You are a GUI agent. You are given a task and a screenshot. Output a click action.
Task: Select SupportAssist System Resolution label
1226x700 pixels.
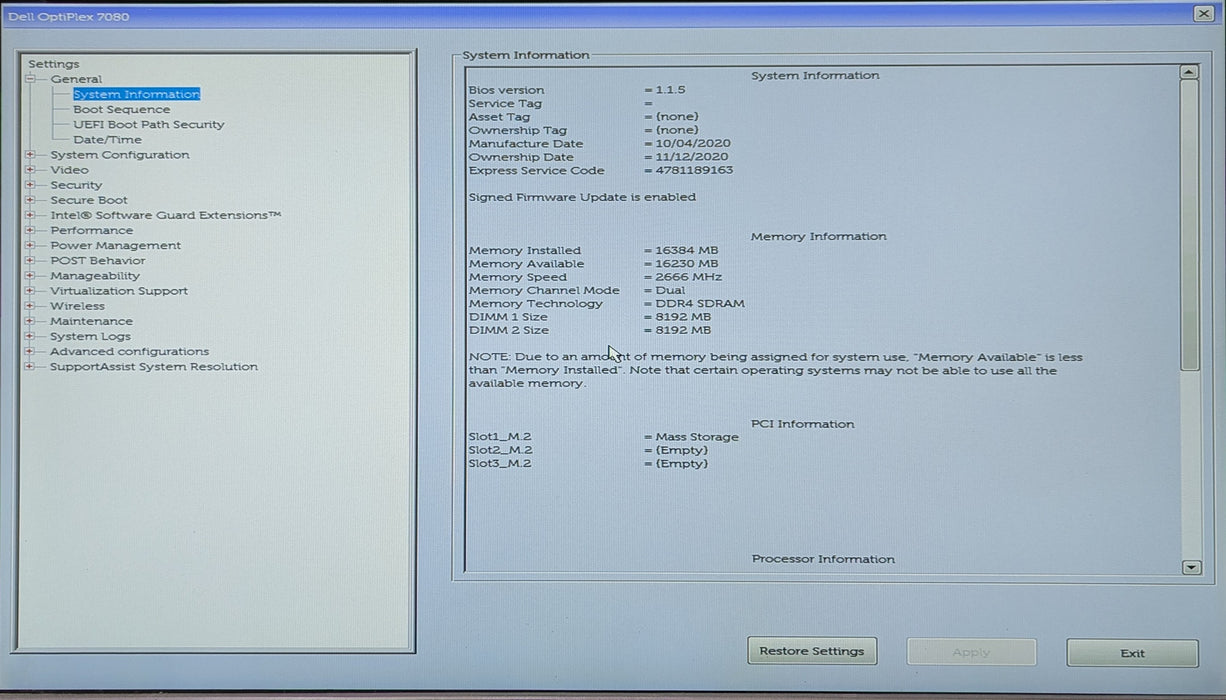[153, 367]
